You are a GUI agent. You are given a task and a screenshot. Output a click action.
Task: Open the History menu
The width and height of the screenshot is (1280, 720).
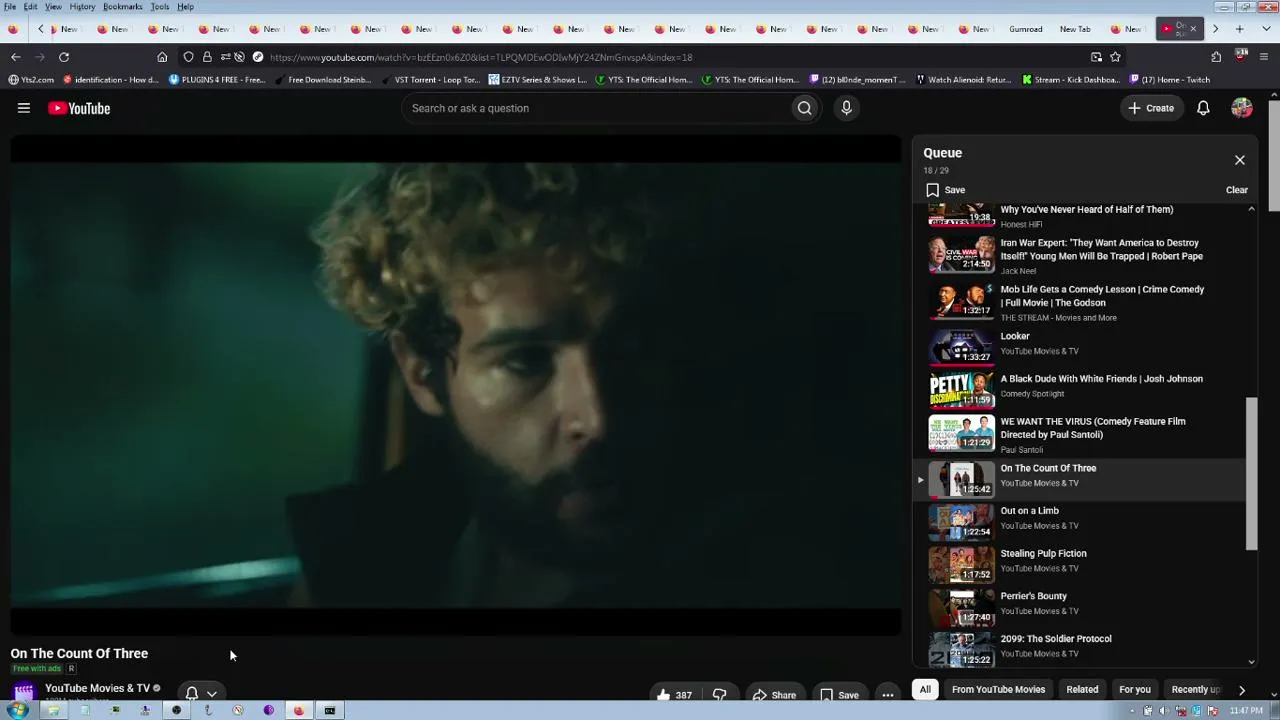coord(82,7)
